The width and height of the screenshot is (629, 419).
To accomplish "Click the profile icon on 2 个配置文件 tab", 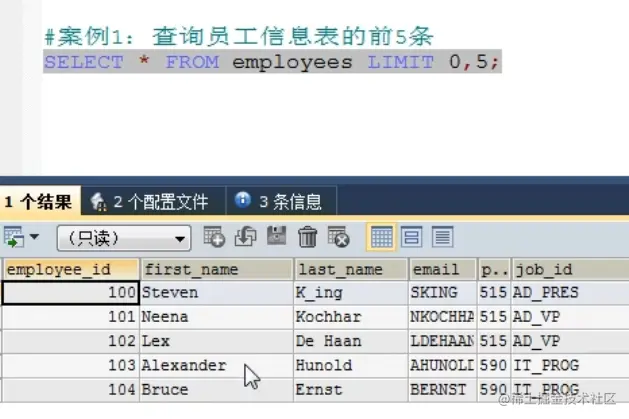I will click(x=98, y=201).
